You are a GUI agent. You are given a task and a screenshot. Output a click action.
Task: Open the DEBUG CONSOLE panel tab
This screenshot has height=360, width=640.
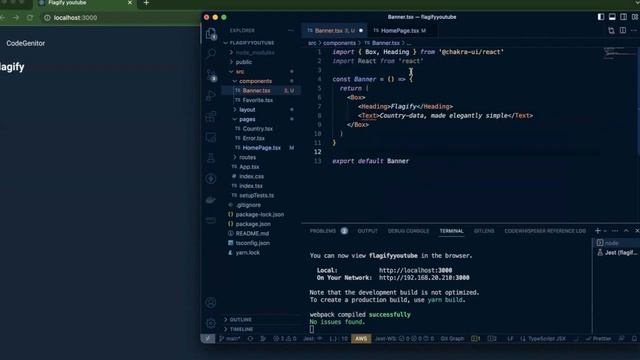pyautogui.click(x=408, y=231)
